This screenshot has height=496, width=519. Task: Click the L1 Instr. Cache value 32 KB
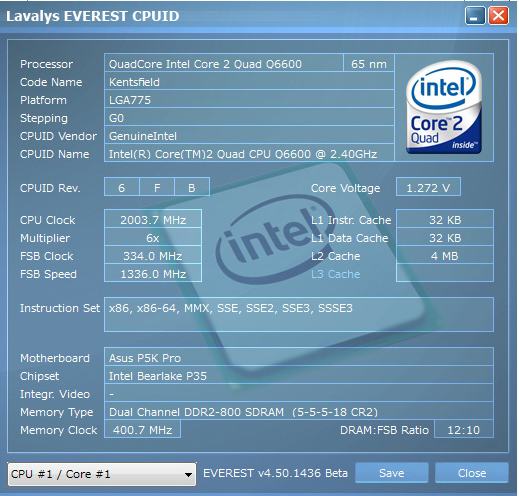point(445,220)
